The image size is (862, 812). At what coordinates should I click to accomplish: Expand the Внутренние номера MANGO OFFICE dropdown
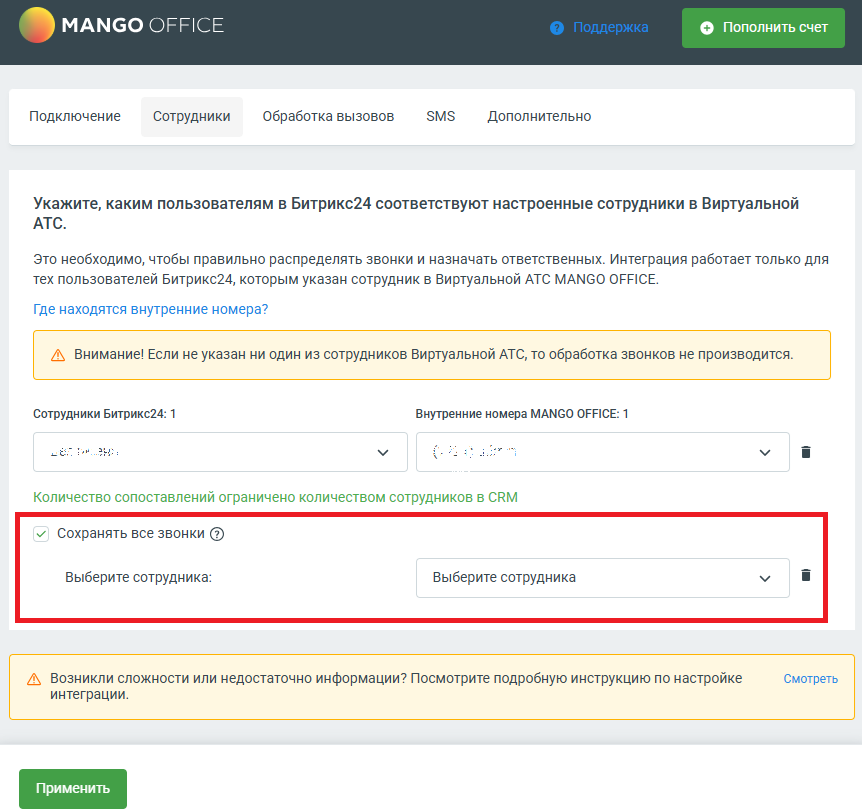603,452
